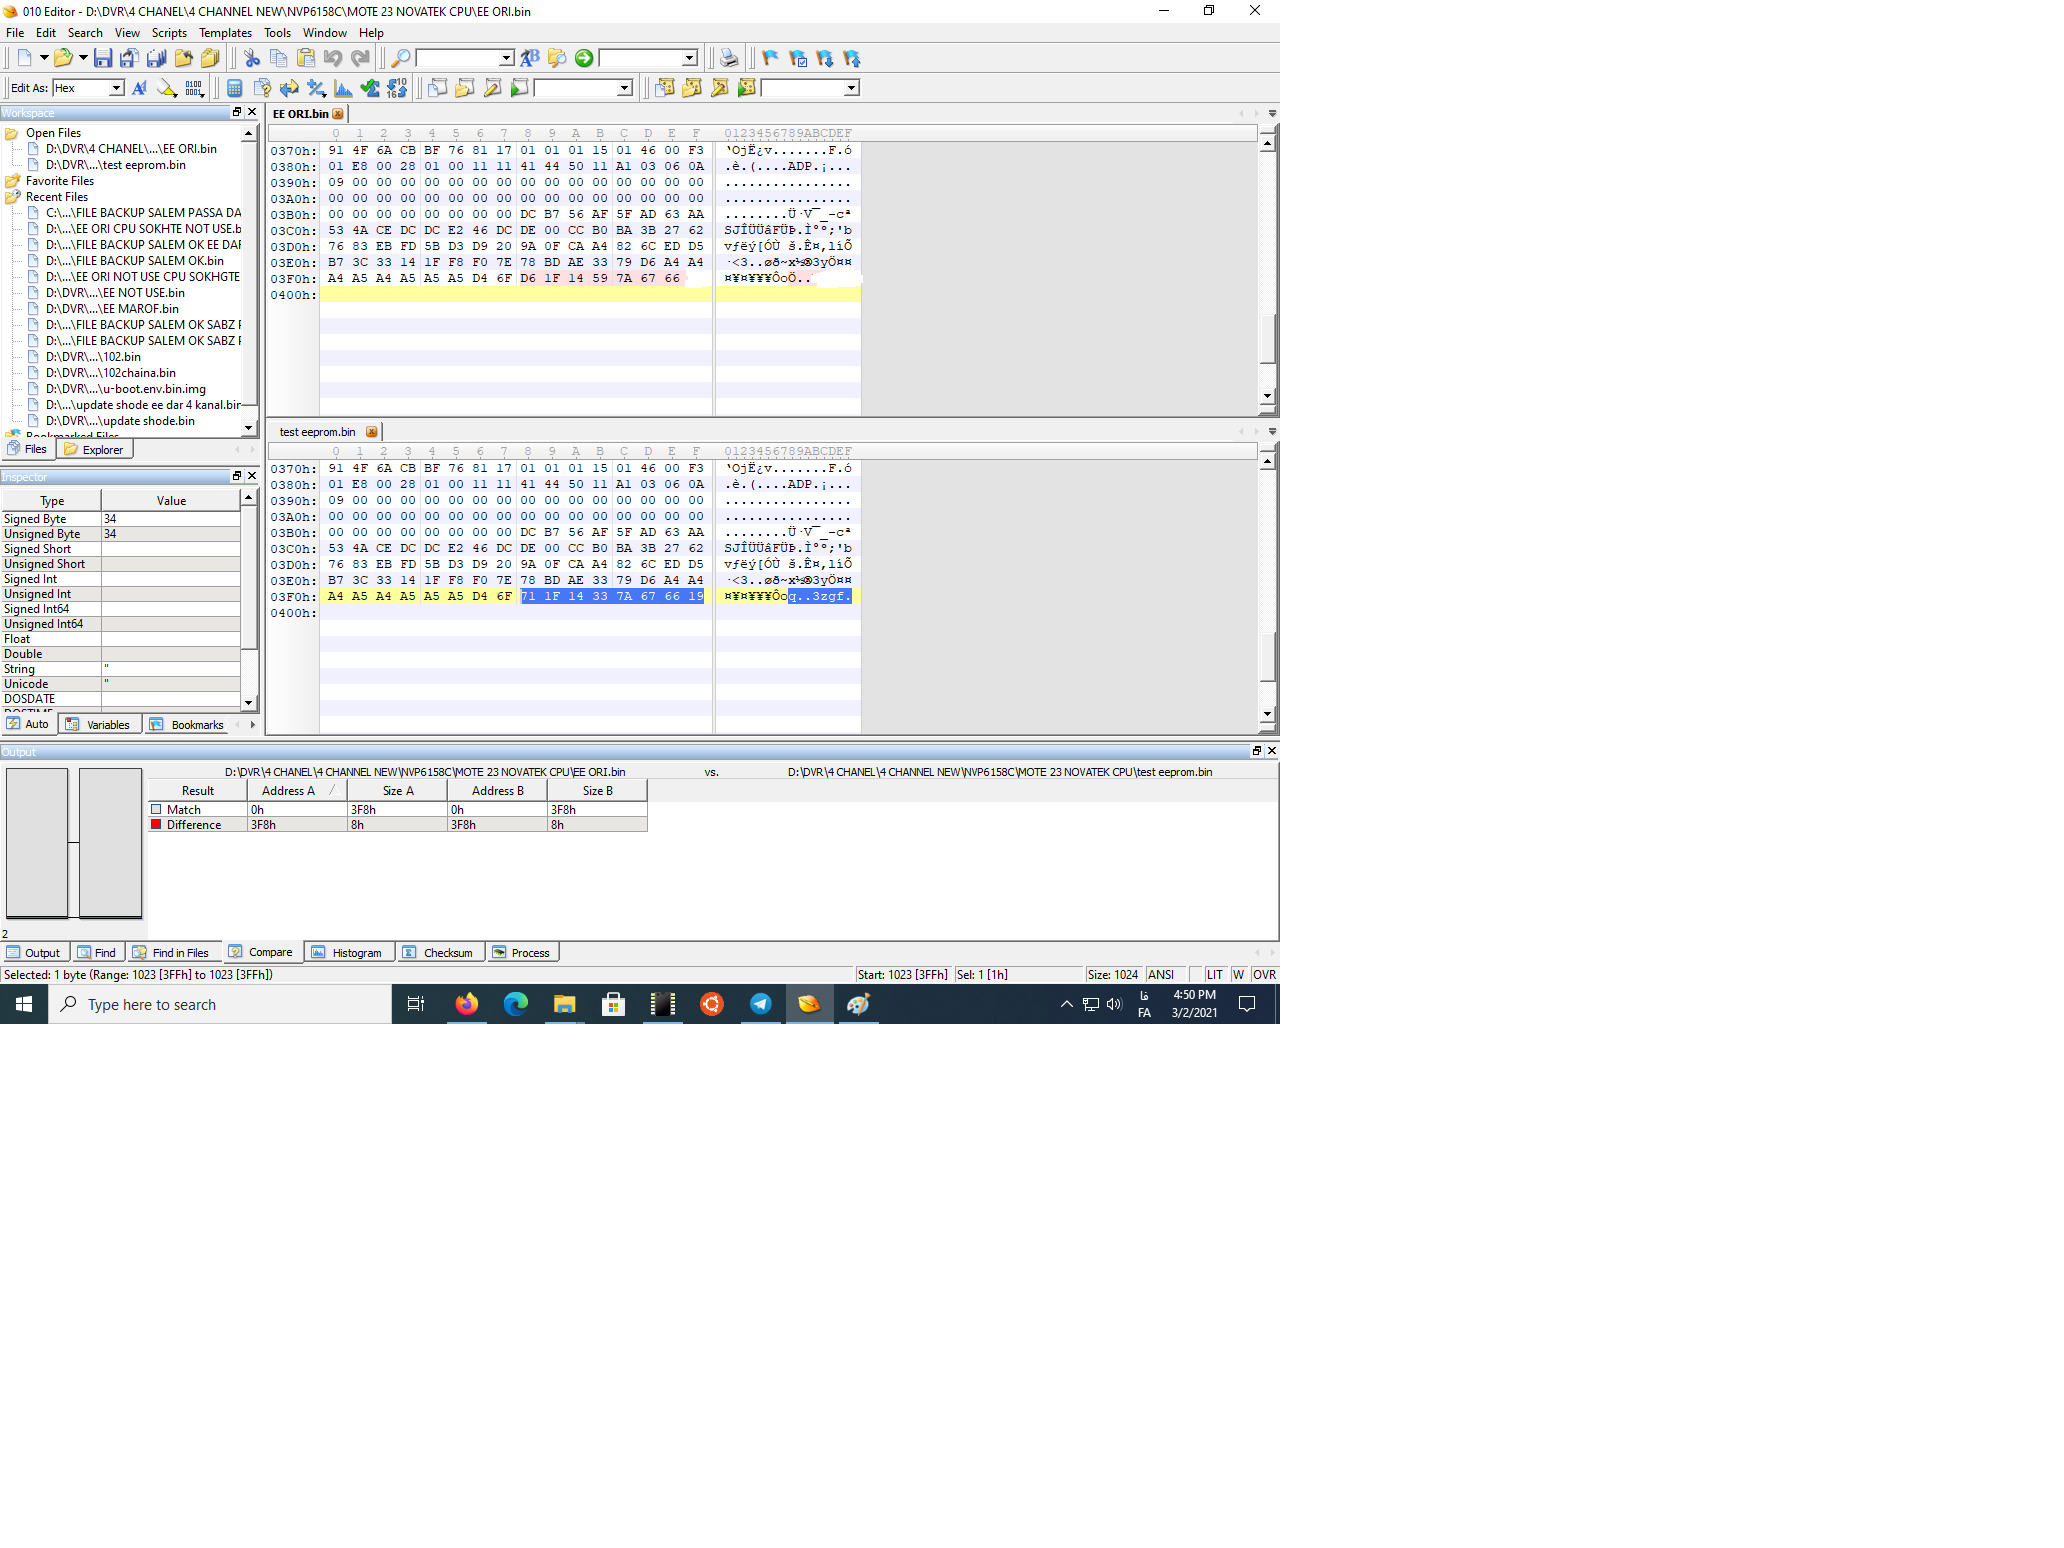2064x1548 pixels.
Task: Click the Print icon
Action: (729, 58)
